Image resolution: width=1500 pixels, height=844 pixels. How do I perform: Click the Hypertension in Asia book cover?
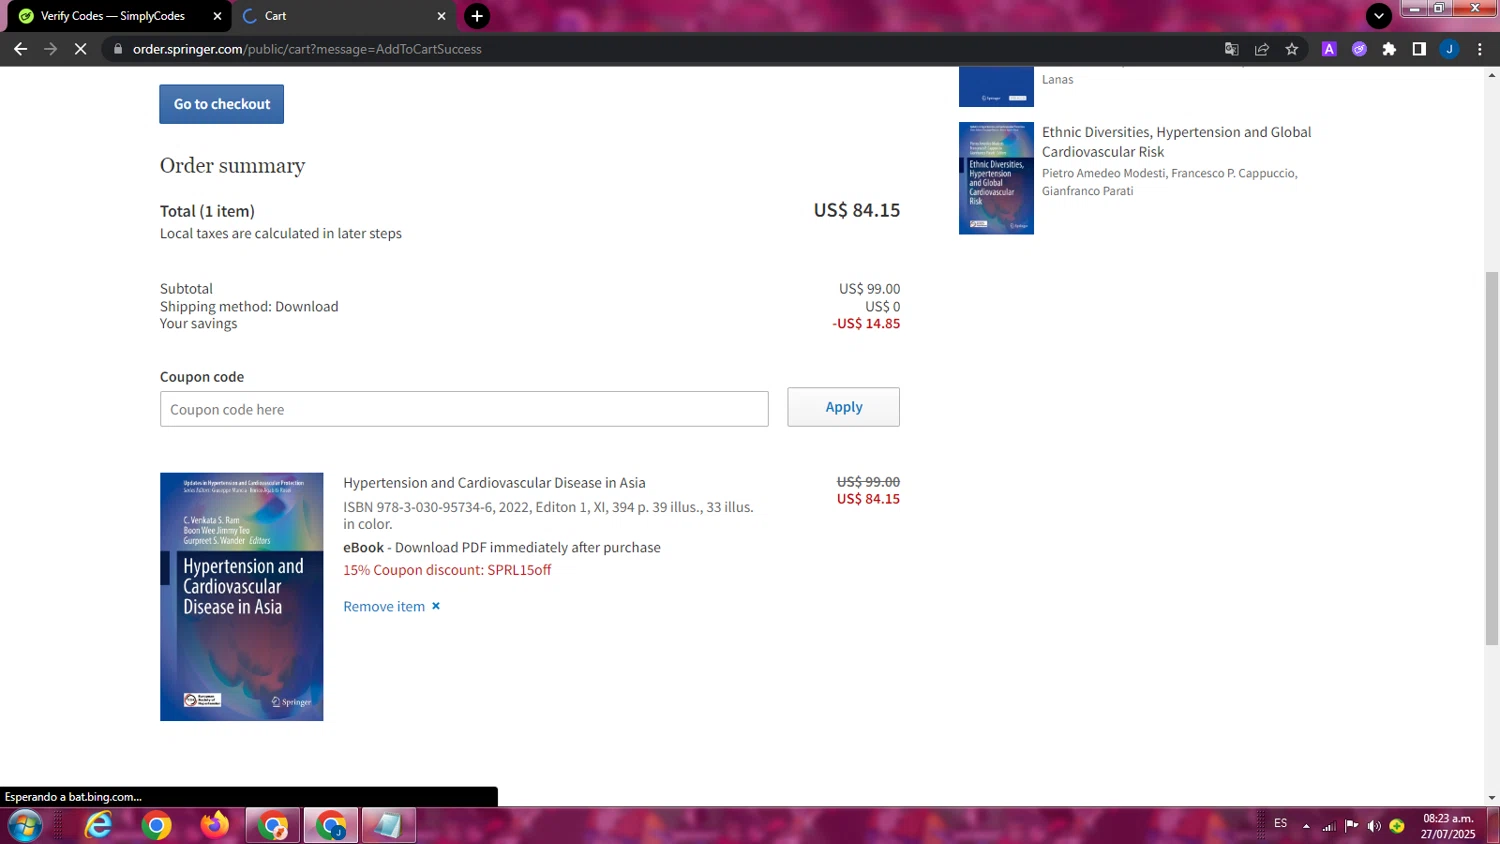click(x=242, y=597)
